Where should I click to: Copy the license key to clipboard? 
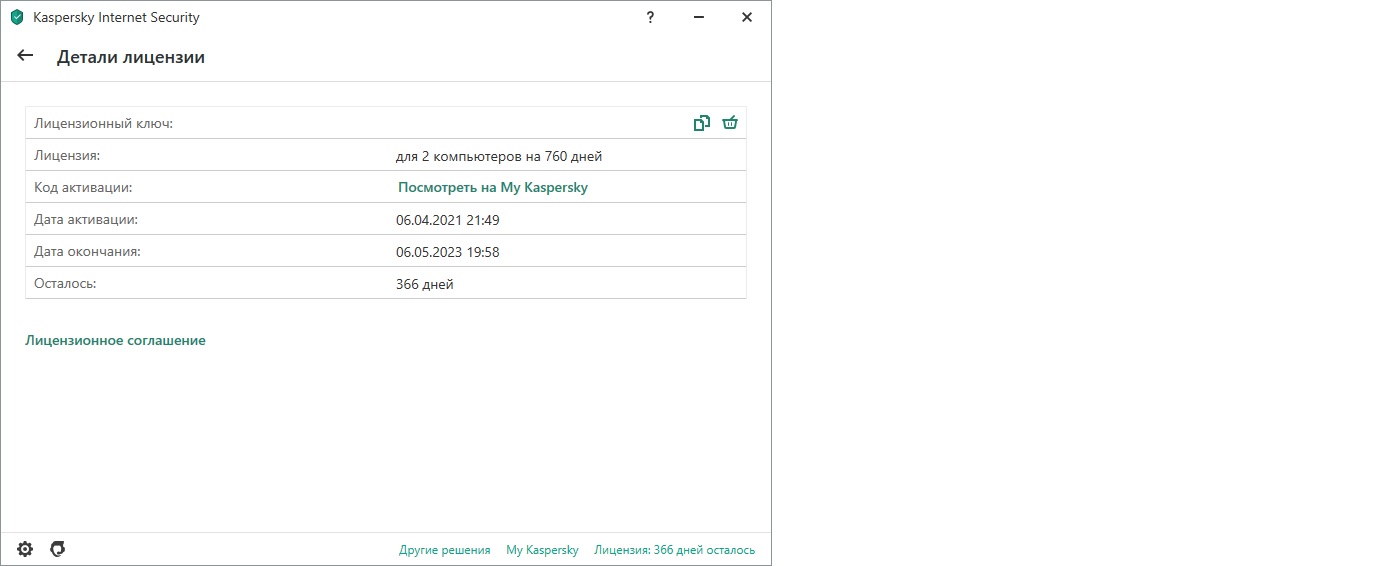pyautogui.click(x=702, y=123)
